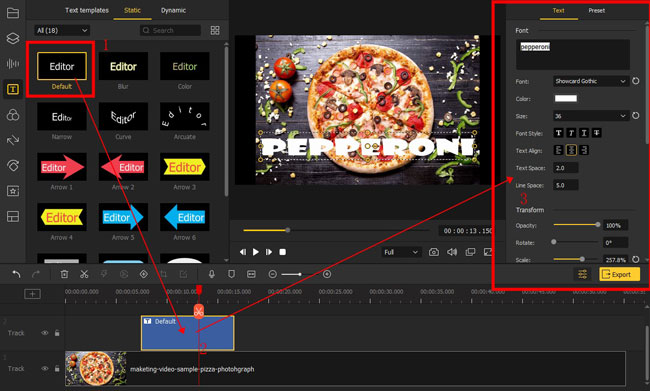Viewport: 650px width, 391px height.
Task: Open the Preset properties tab
Action: pyautogui.click(x=597, y=10)
